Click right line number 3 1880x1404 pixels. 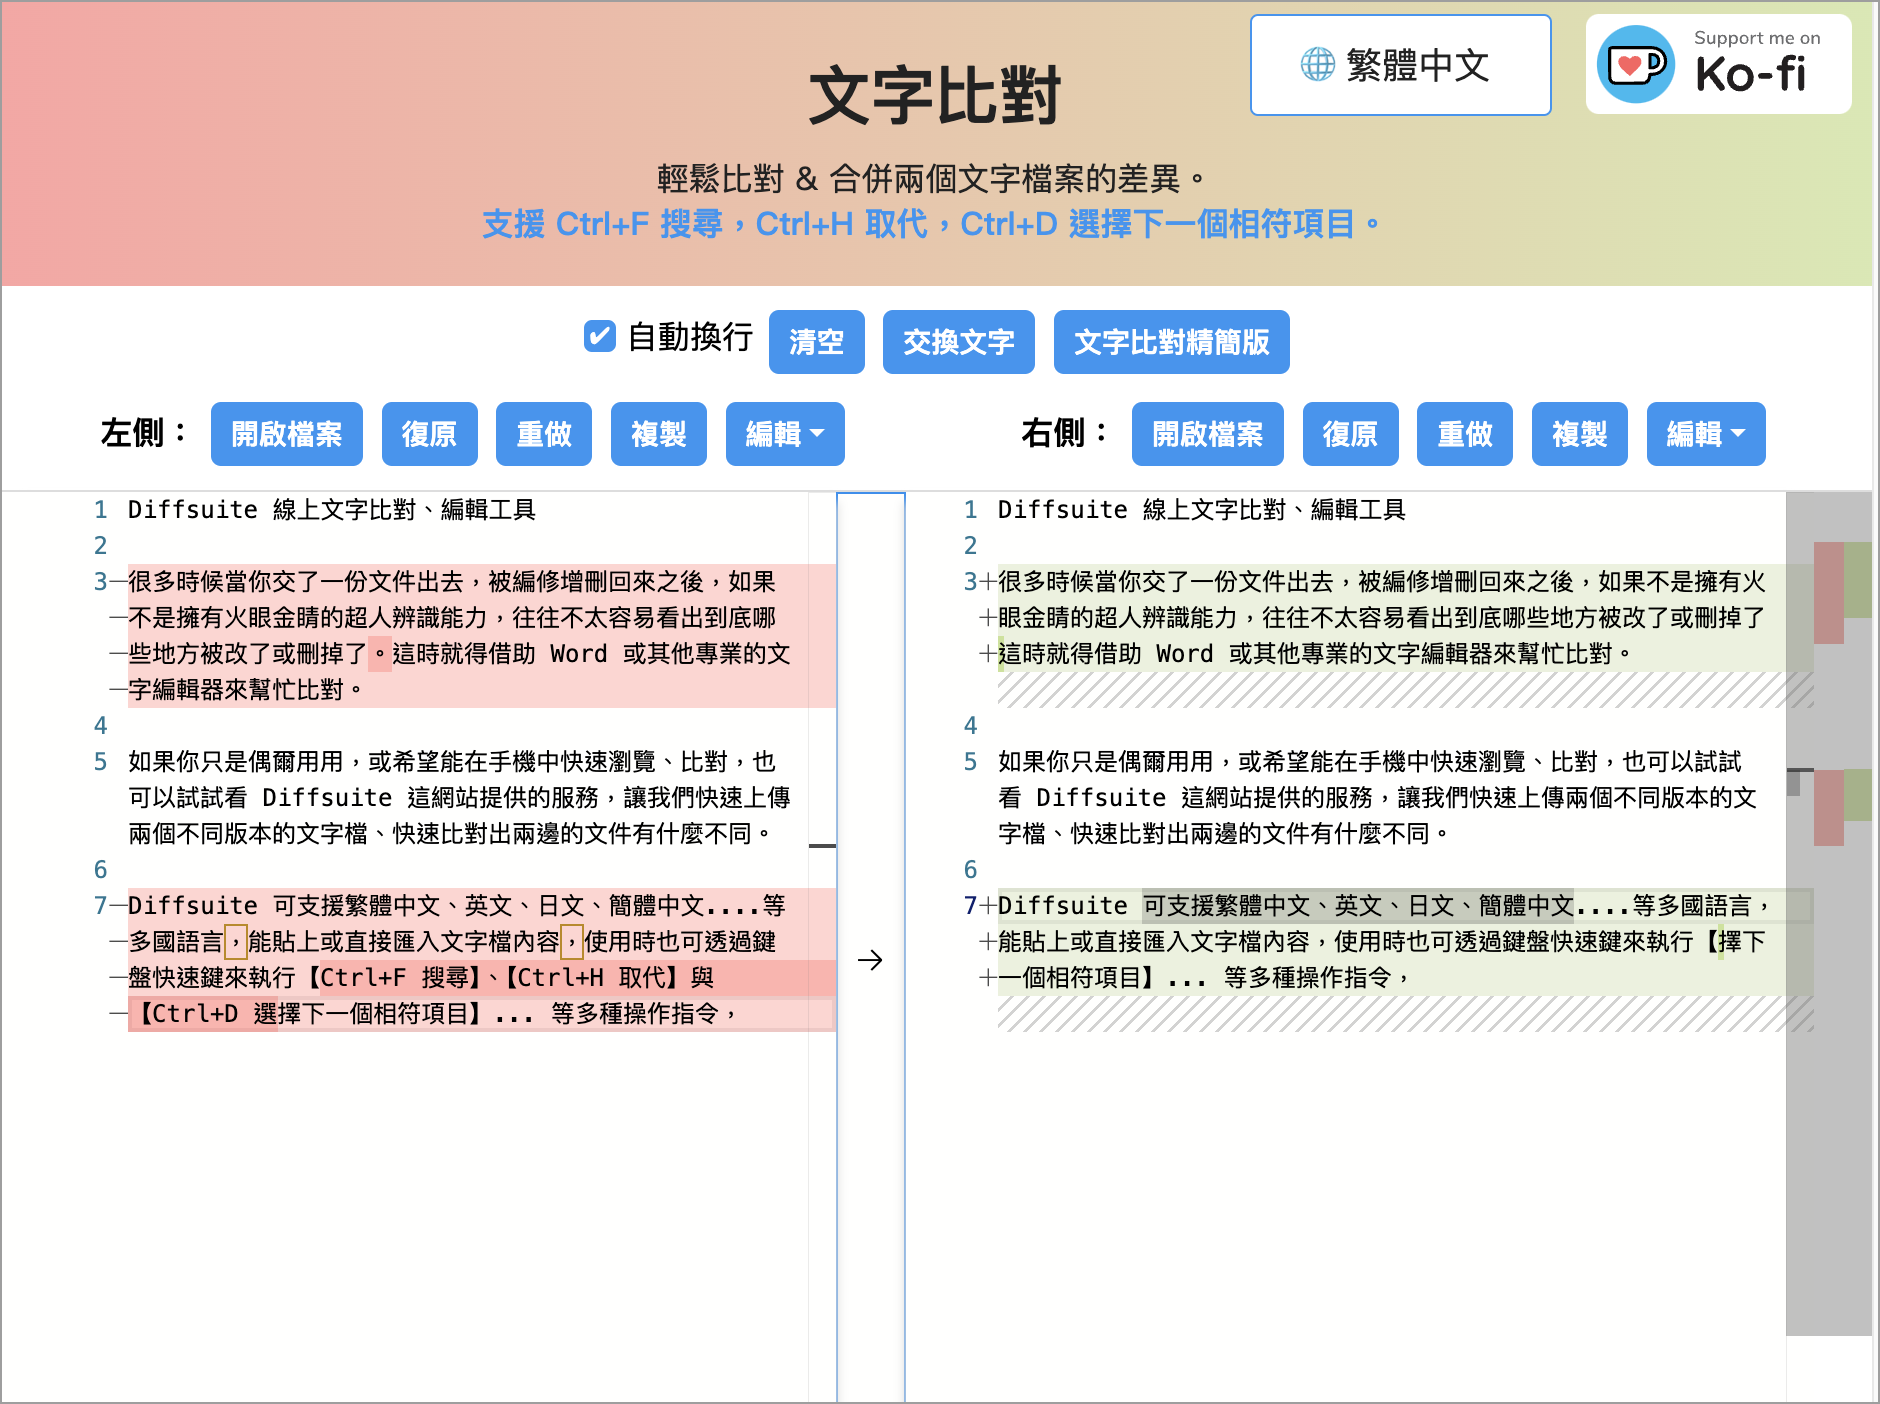pyautogui.click(x=970, y=582)
